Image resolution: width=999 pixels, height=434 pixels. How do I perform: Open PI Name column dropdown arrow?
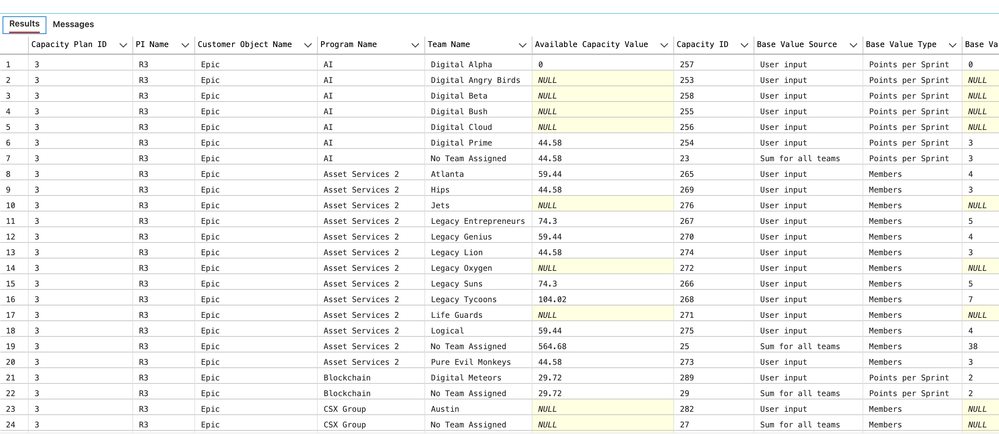coord(185,45)
